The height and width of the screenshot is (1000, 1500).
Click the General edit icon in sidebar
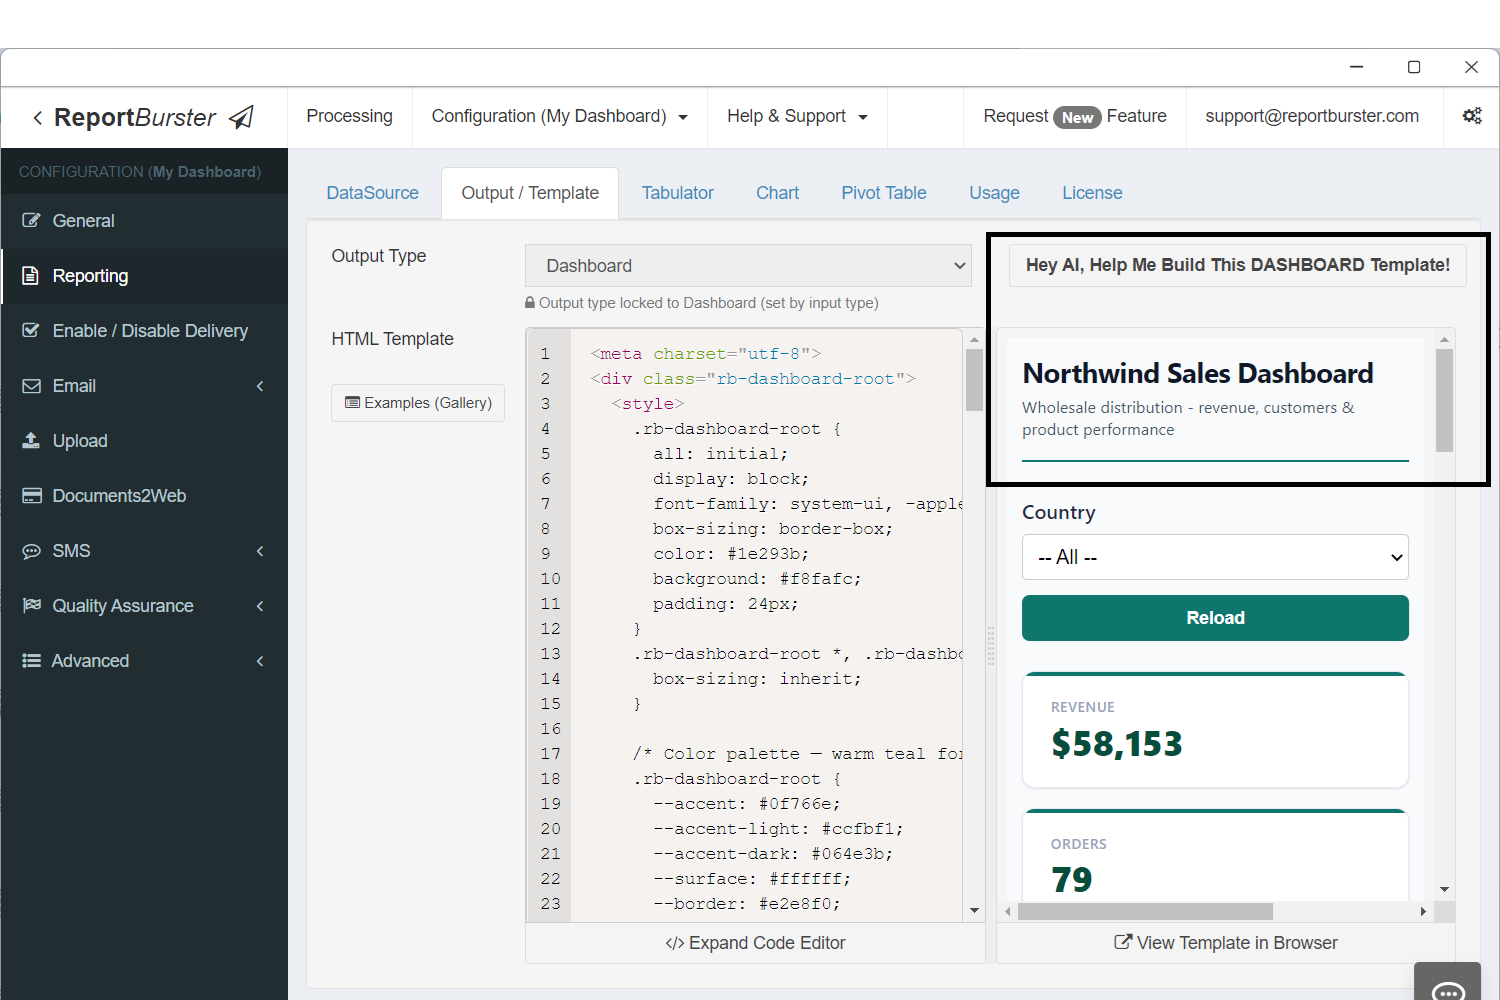tap(31, 221)
